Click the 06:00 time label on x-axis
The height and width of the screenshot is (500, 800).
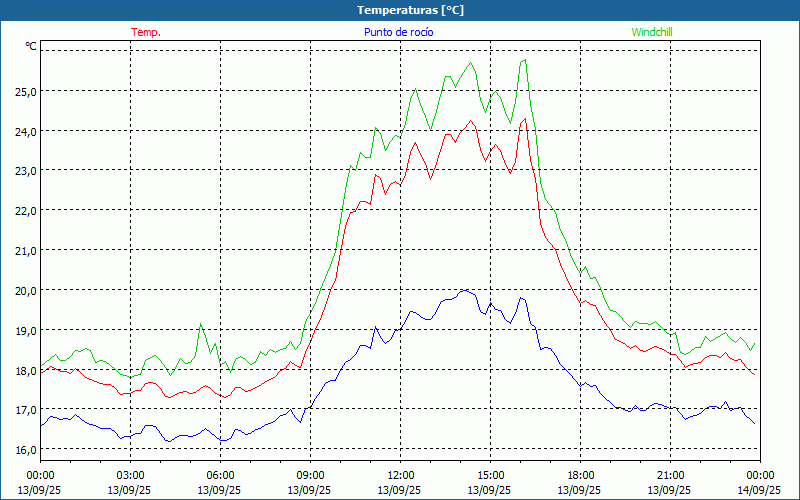[x=221, y=475]
